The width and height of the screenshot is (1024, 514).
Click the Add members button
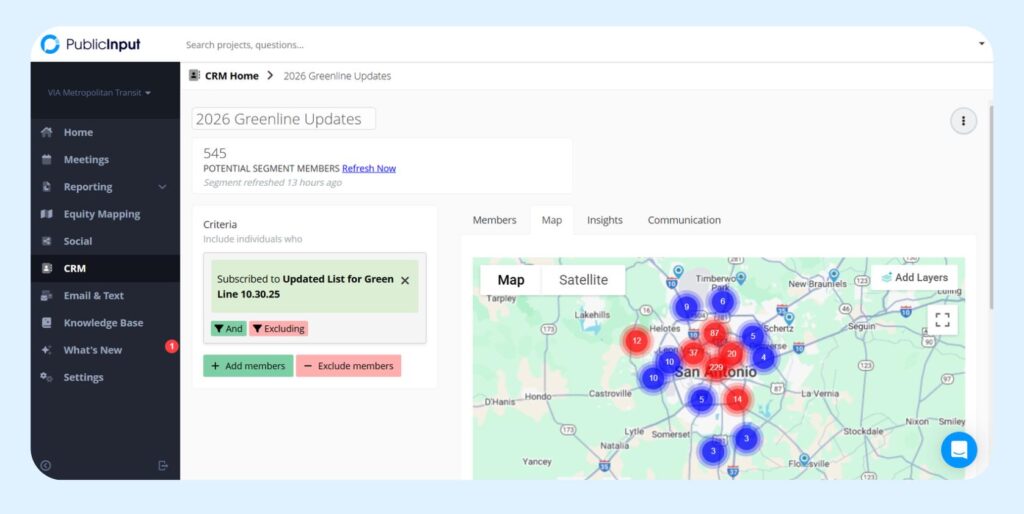pos(248,366)
